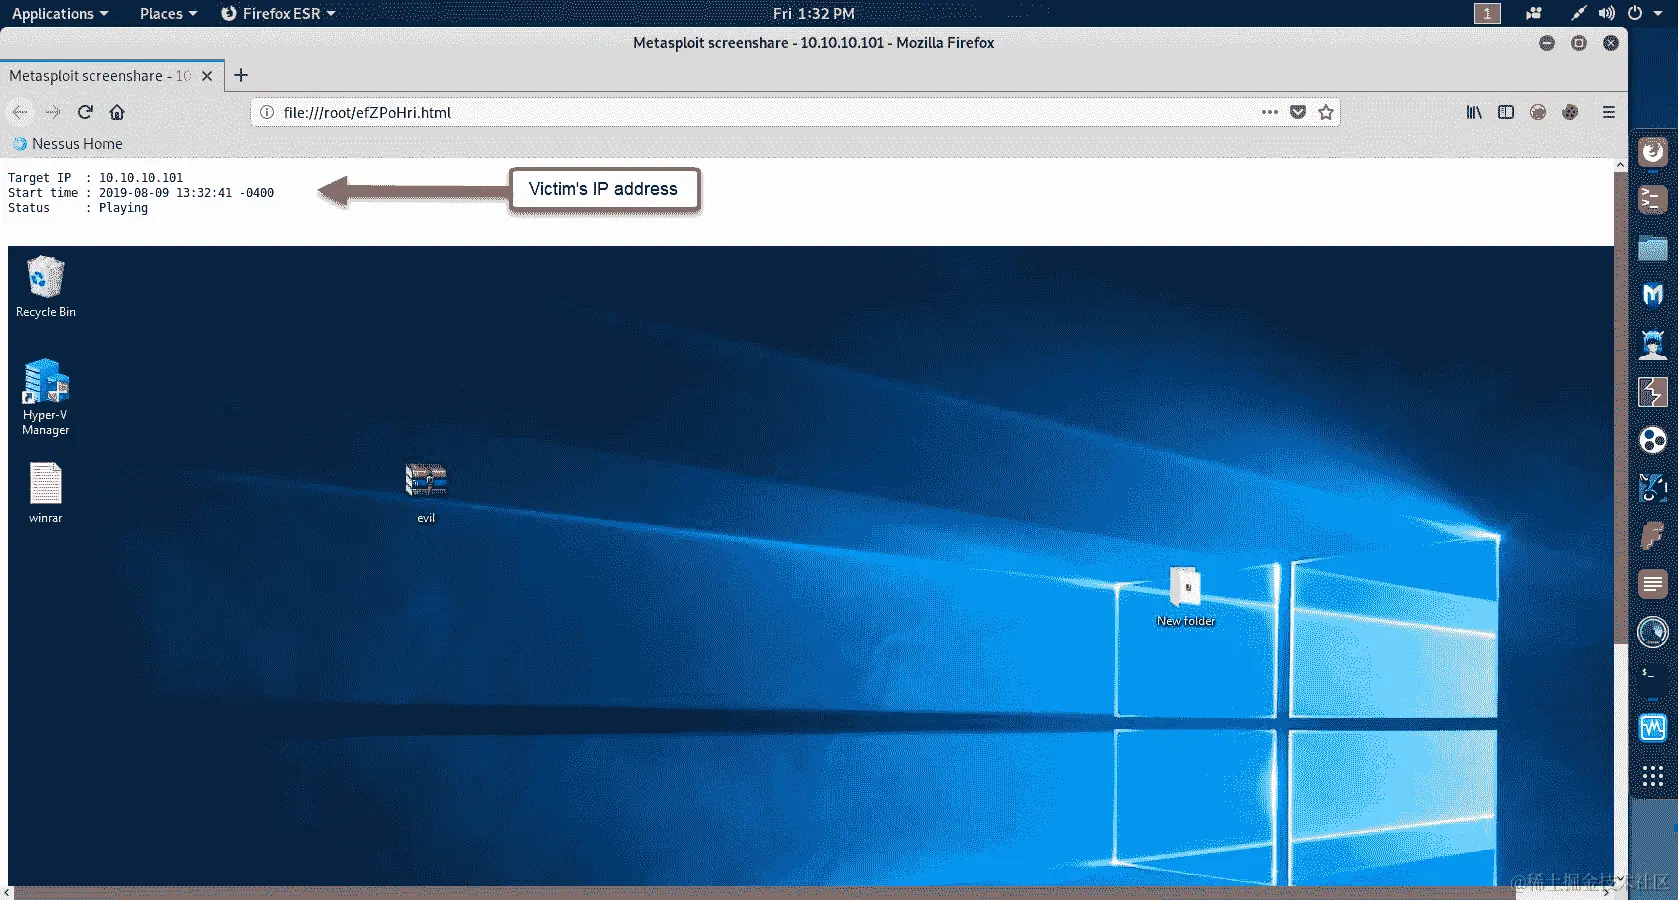Open the Applications menu
The image size is (1678, 900).
[59, 13]
